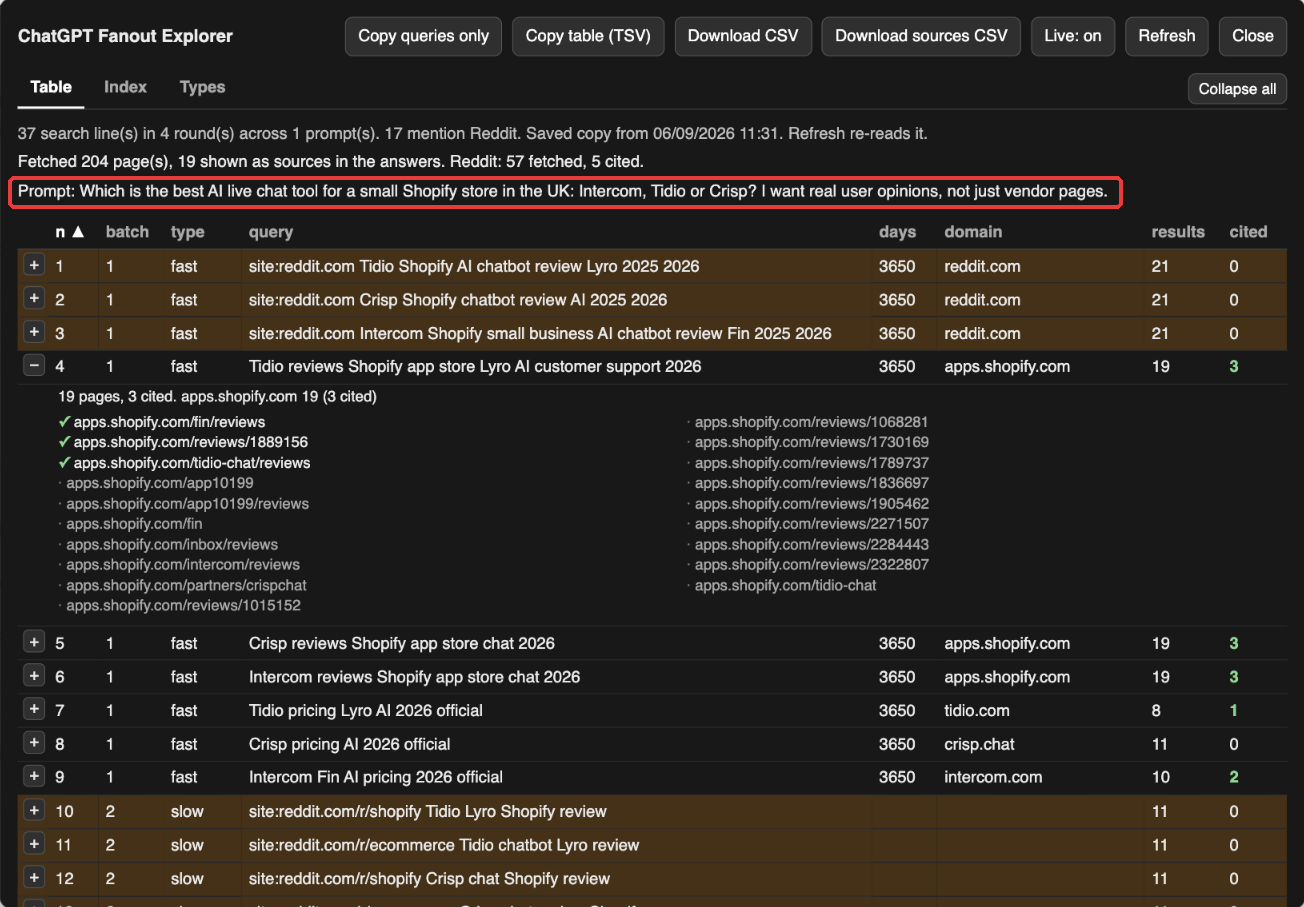Click the intercom.com domain cell
Viewport: 1304px width, 907px height.
tap(993, 777)
